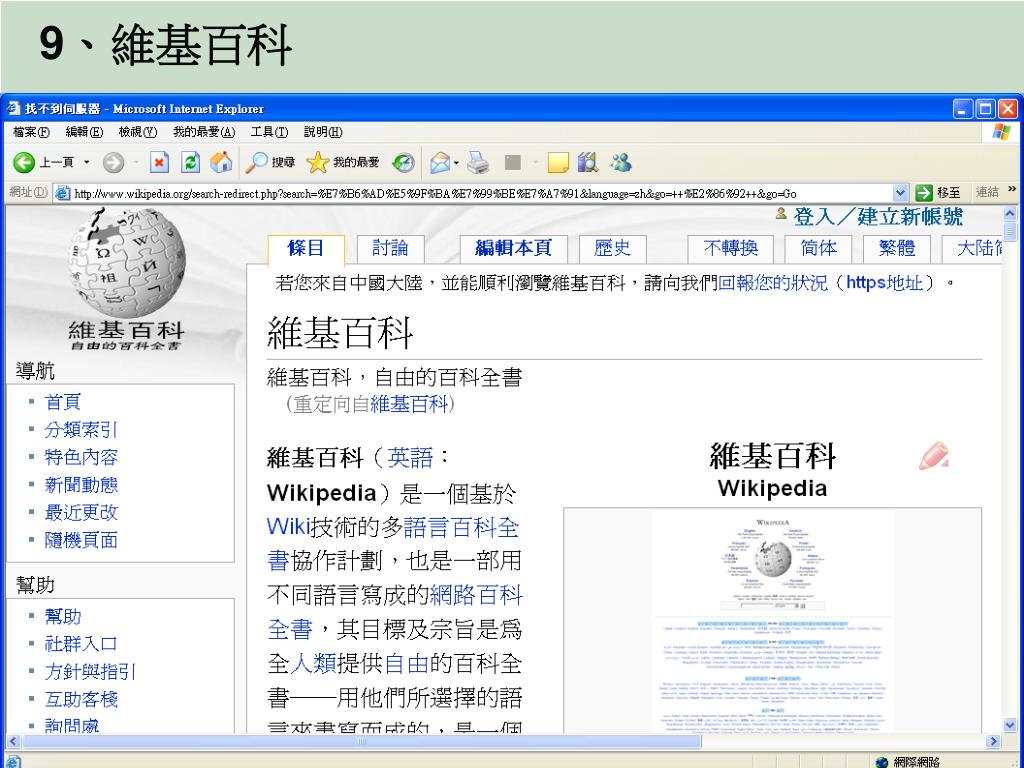Click the 回報您的狀況 link

point(773,283)
